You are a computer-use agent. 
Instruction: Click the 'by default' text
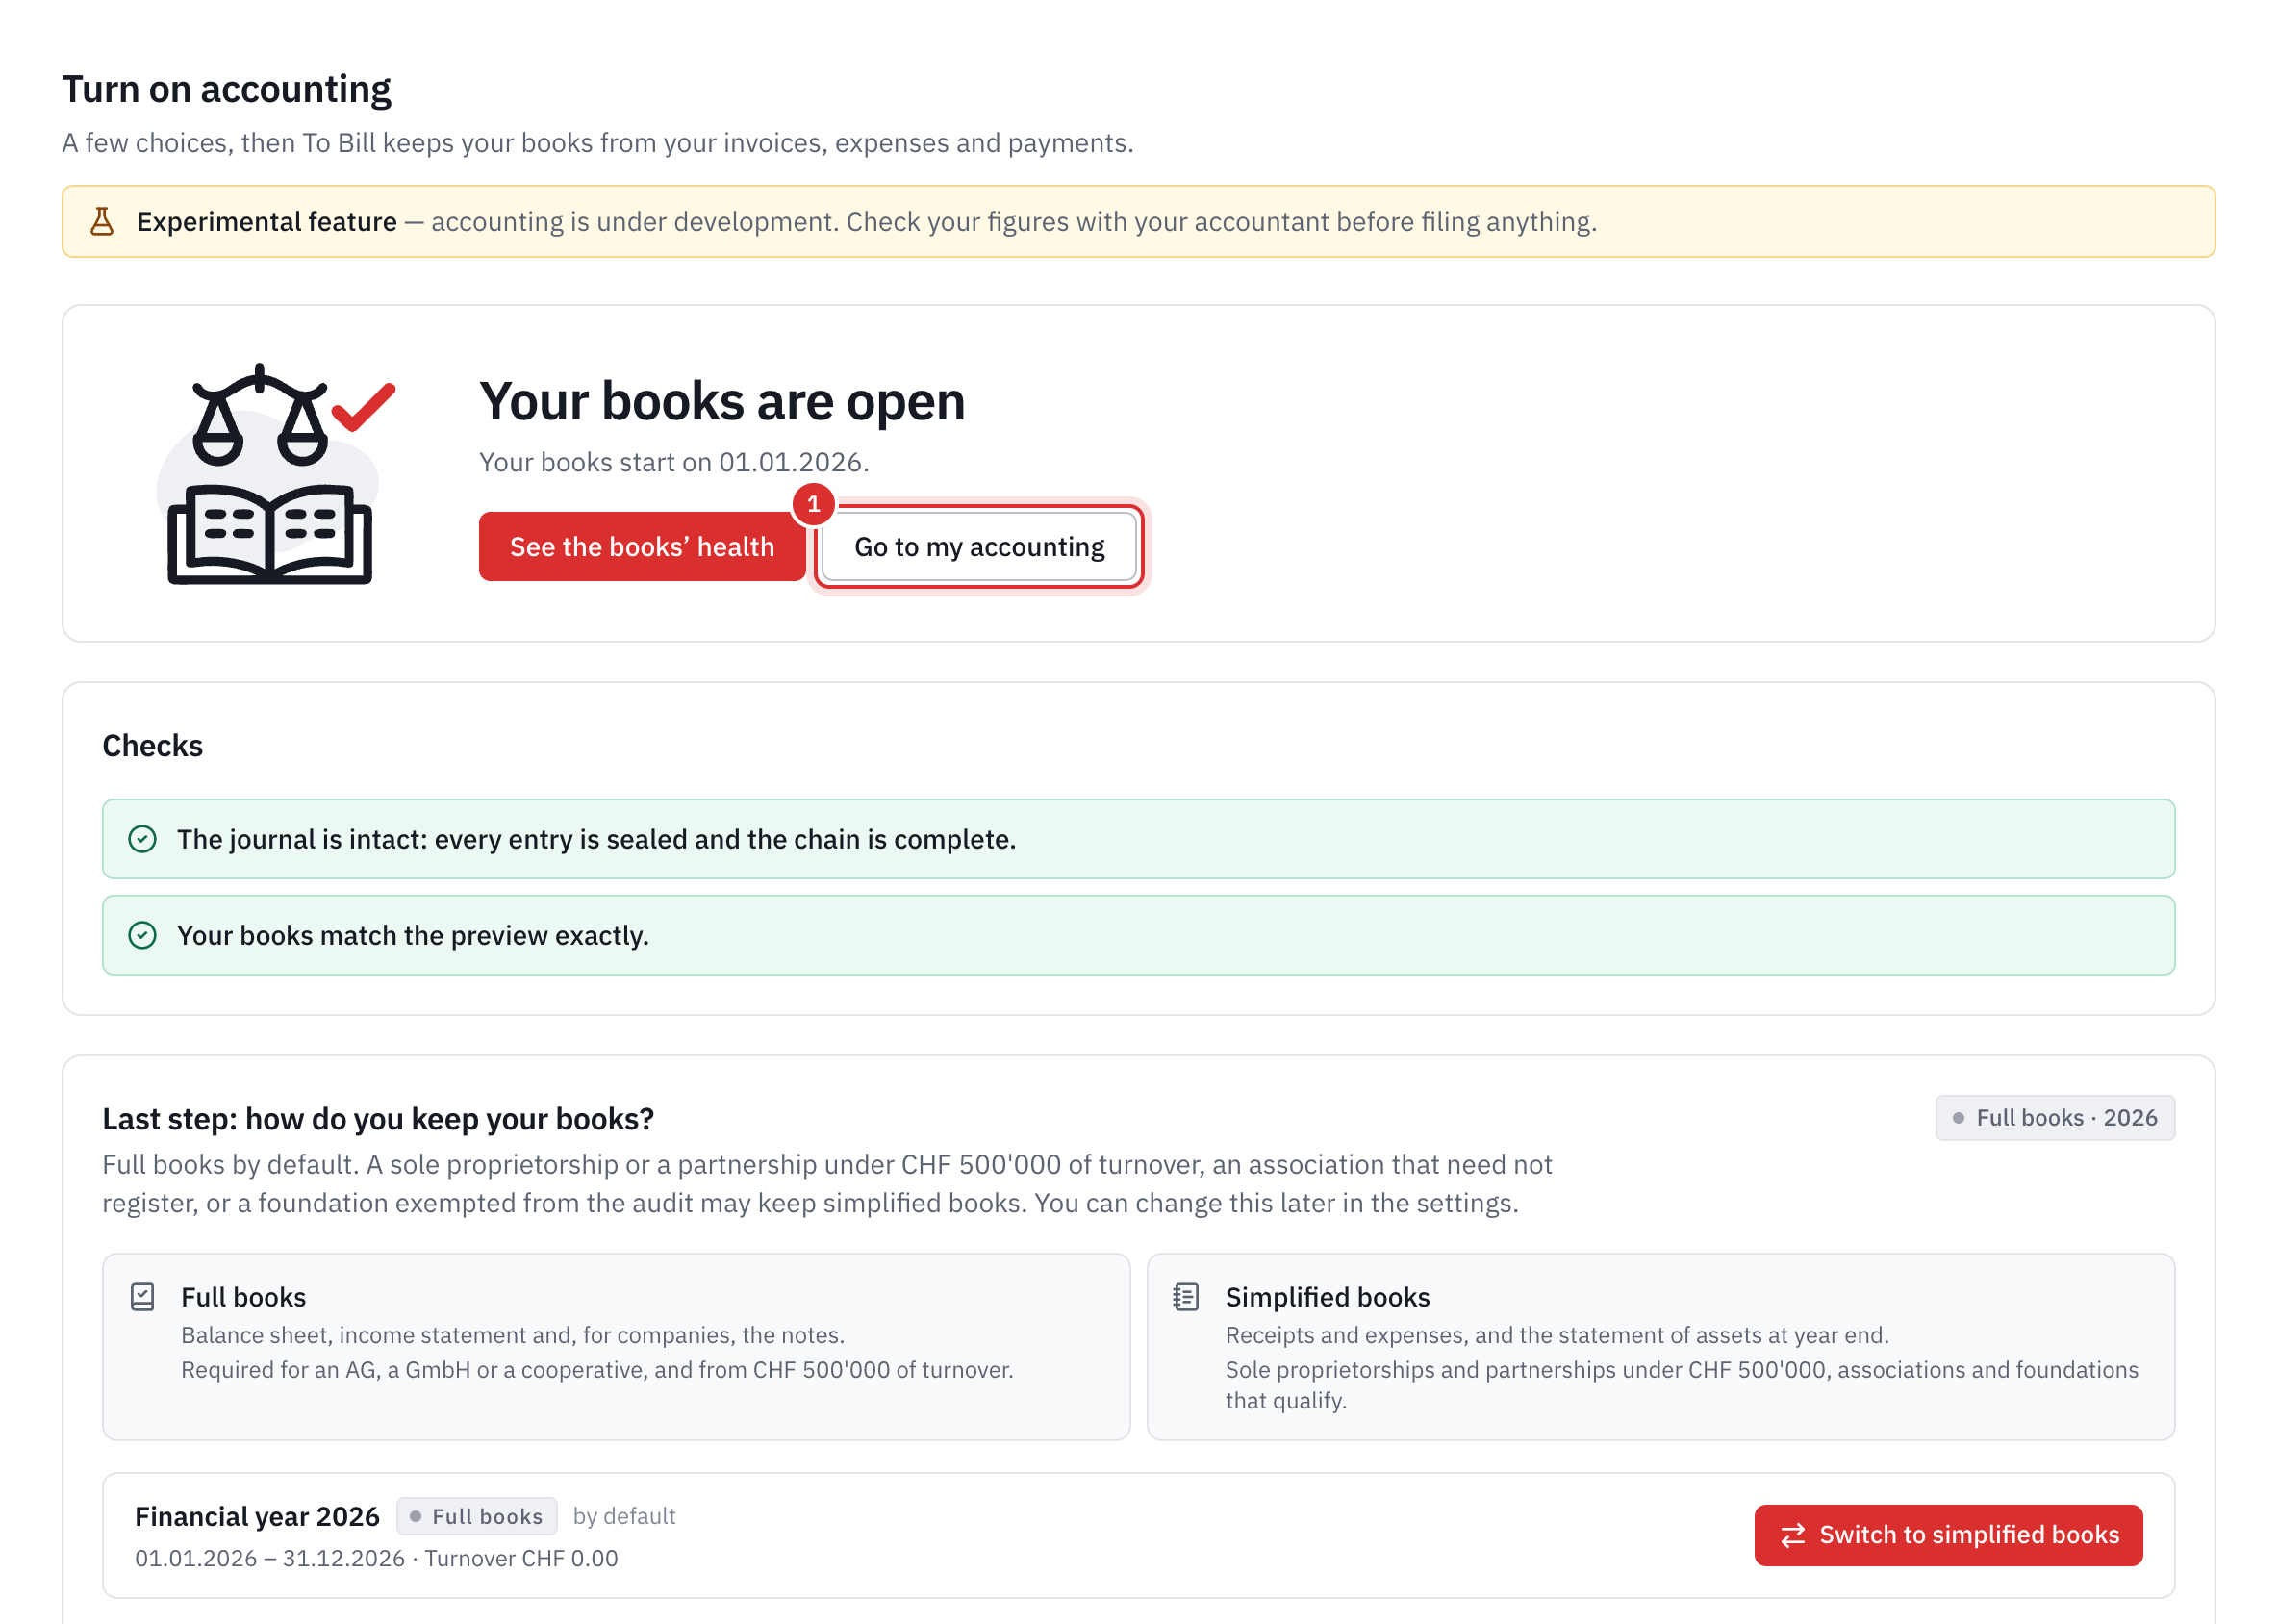[624, 1517]
